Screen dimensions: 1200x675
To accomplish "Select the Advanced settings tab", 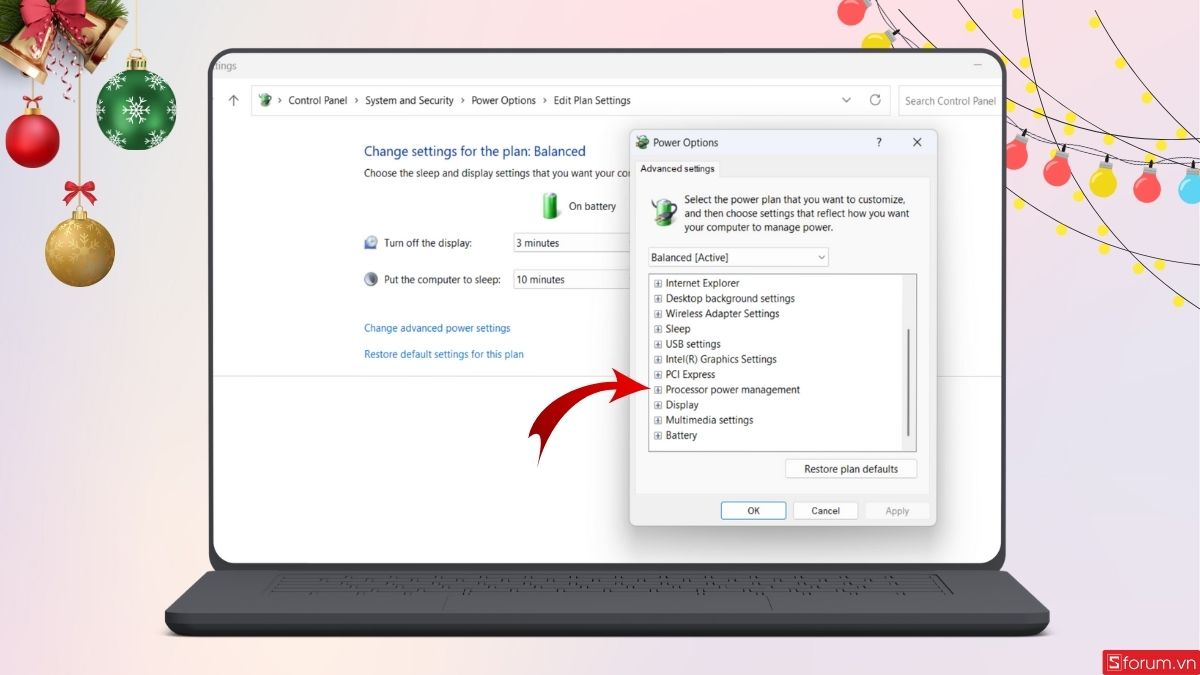I will [677, 169].
